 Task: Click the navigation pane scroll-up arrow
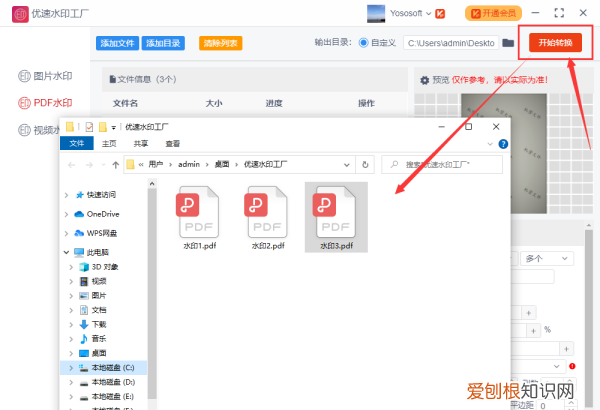pyautogui.click(x=152, y=184)
